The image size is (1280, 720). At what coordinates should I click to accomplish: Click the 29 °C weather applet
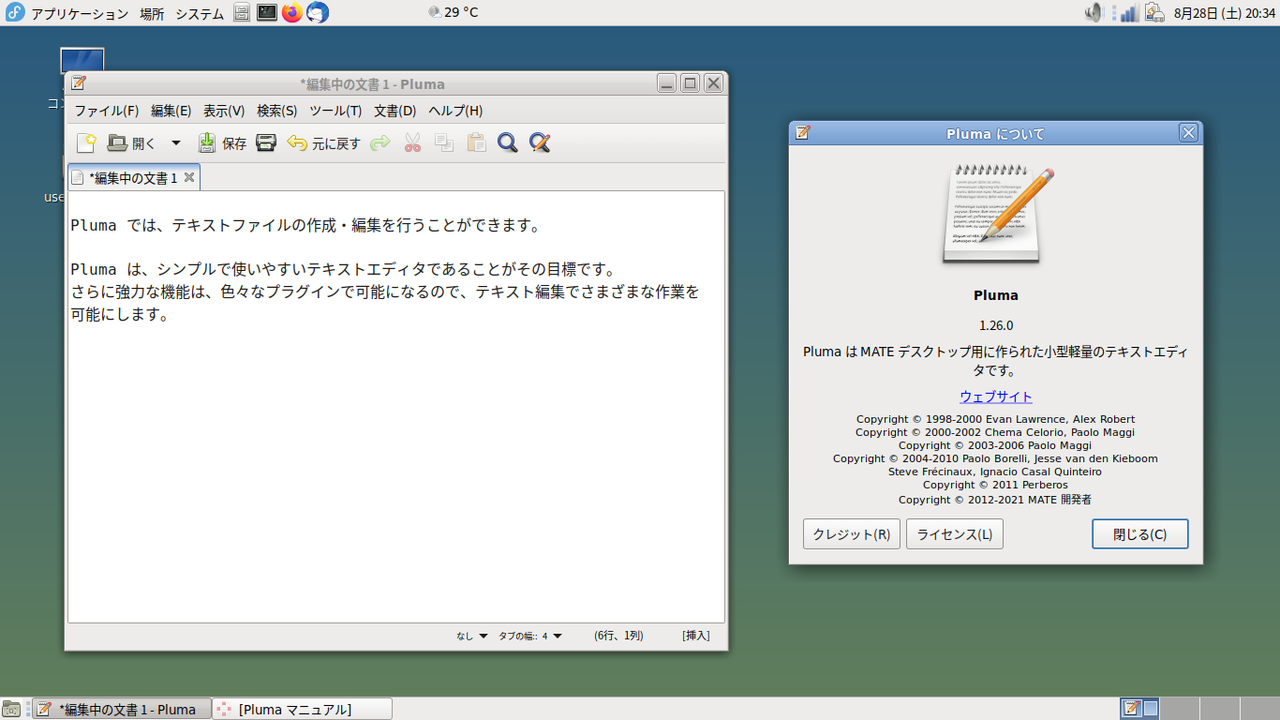(x=453, y=13)
